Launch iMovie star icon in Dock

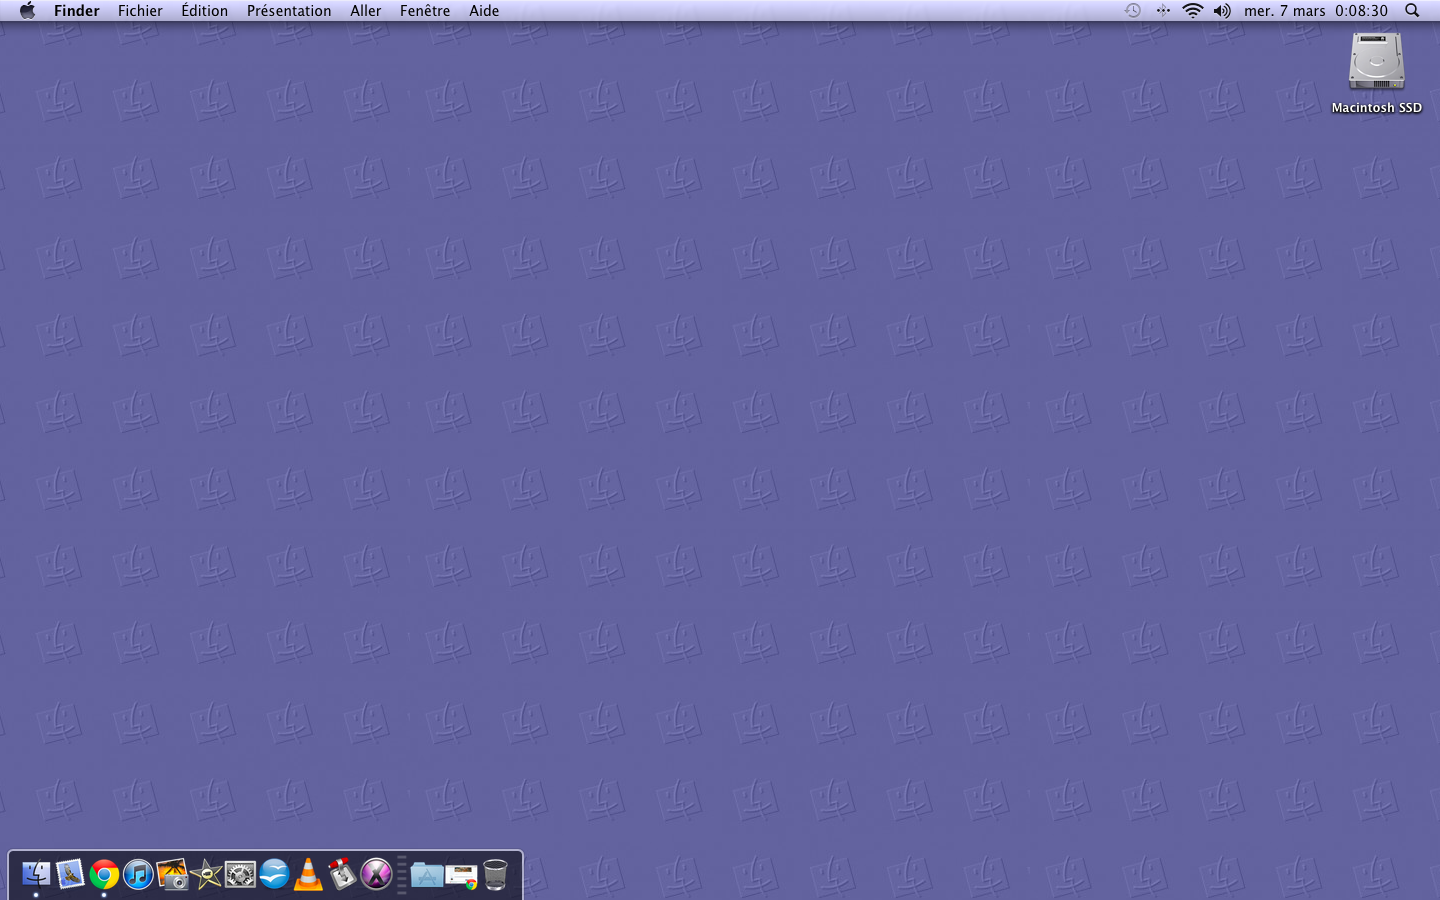click(x=206, y=875)
